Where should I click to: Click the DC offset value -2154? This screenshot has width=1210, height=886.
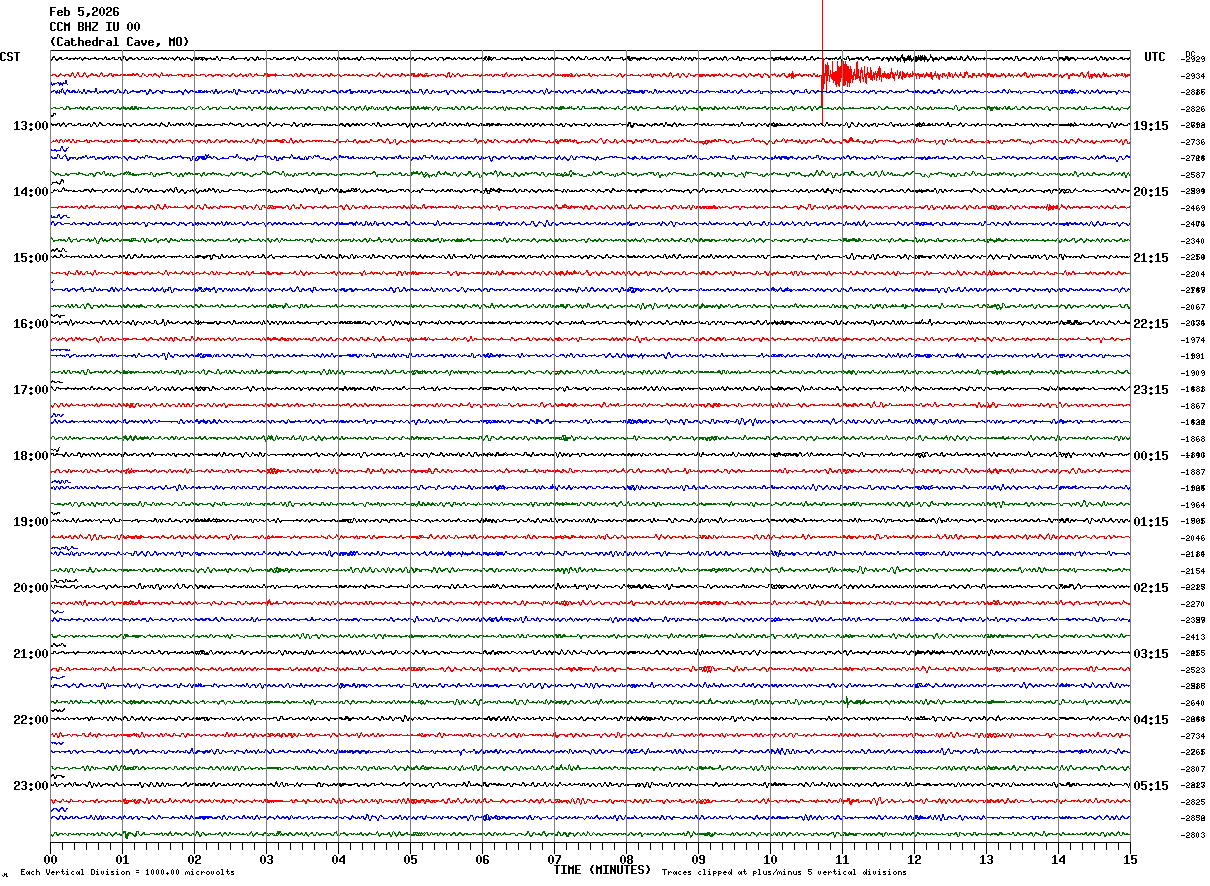click(1194, 571)
